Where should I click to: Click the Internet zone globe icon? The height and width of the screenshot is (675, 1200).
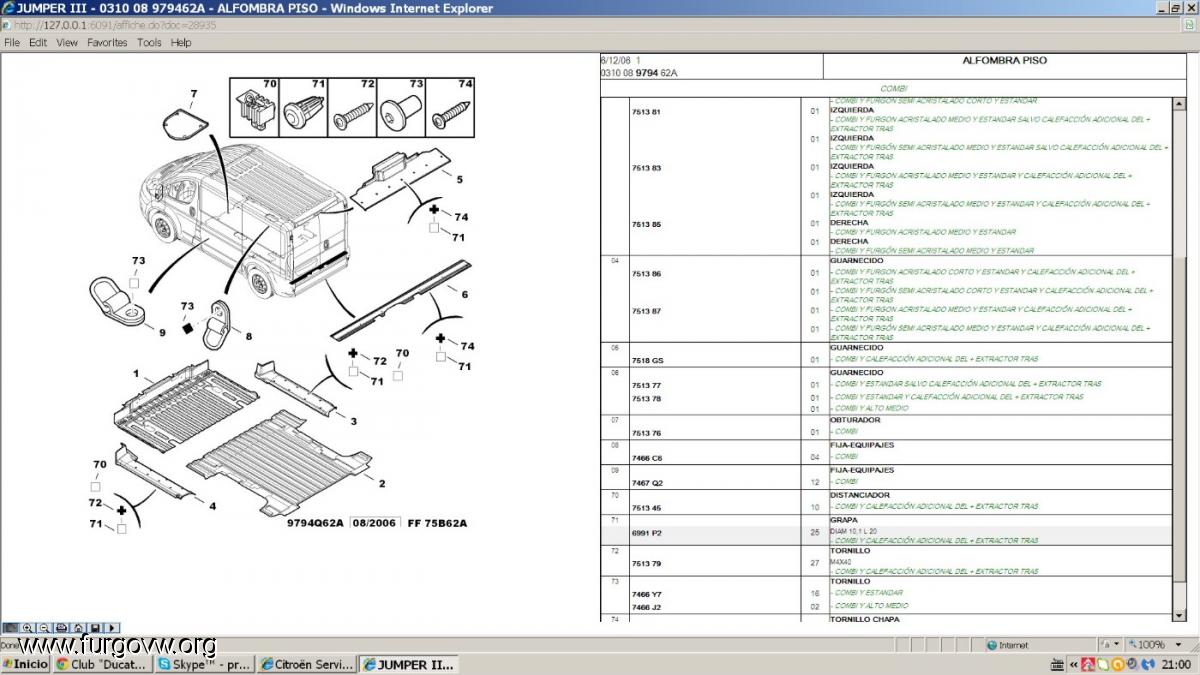992,645
